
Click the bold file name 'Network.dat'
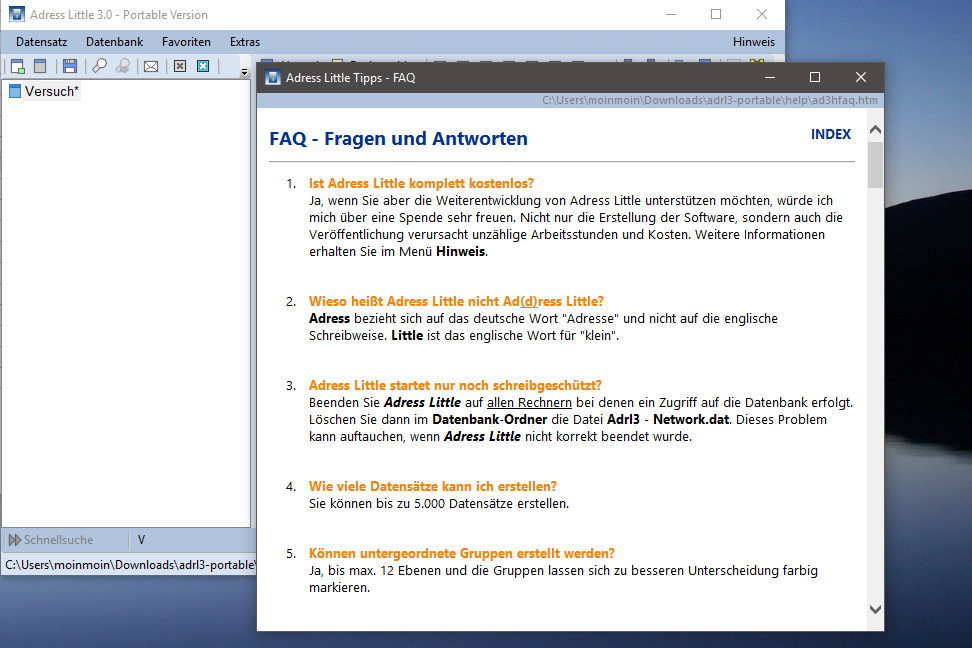point(691,420)
